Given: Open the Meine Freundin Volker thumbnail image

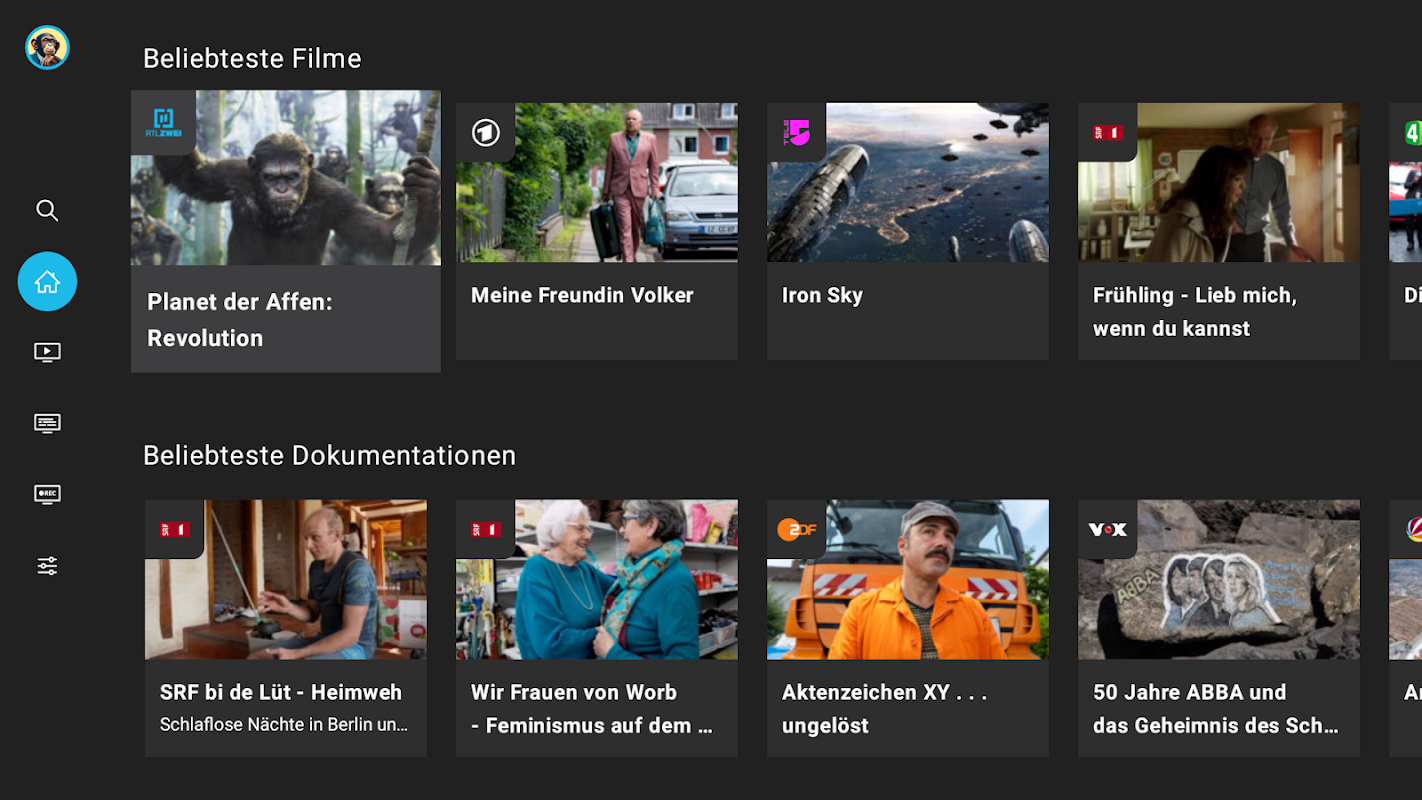Looking at the screenshot, I should pos(597,182).
